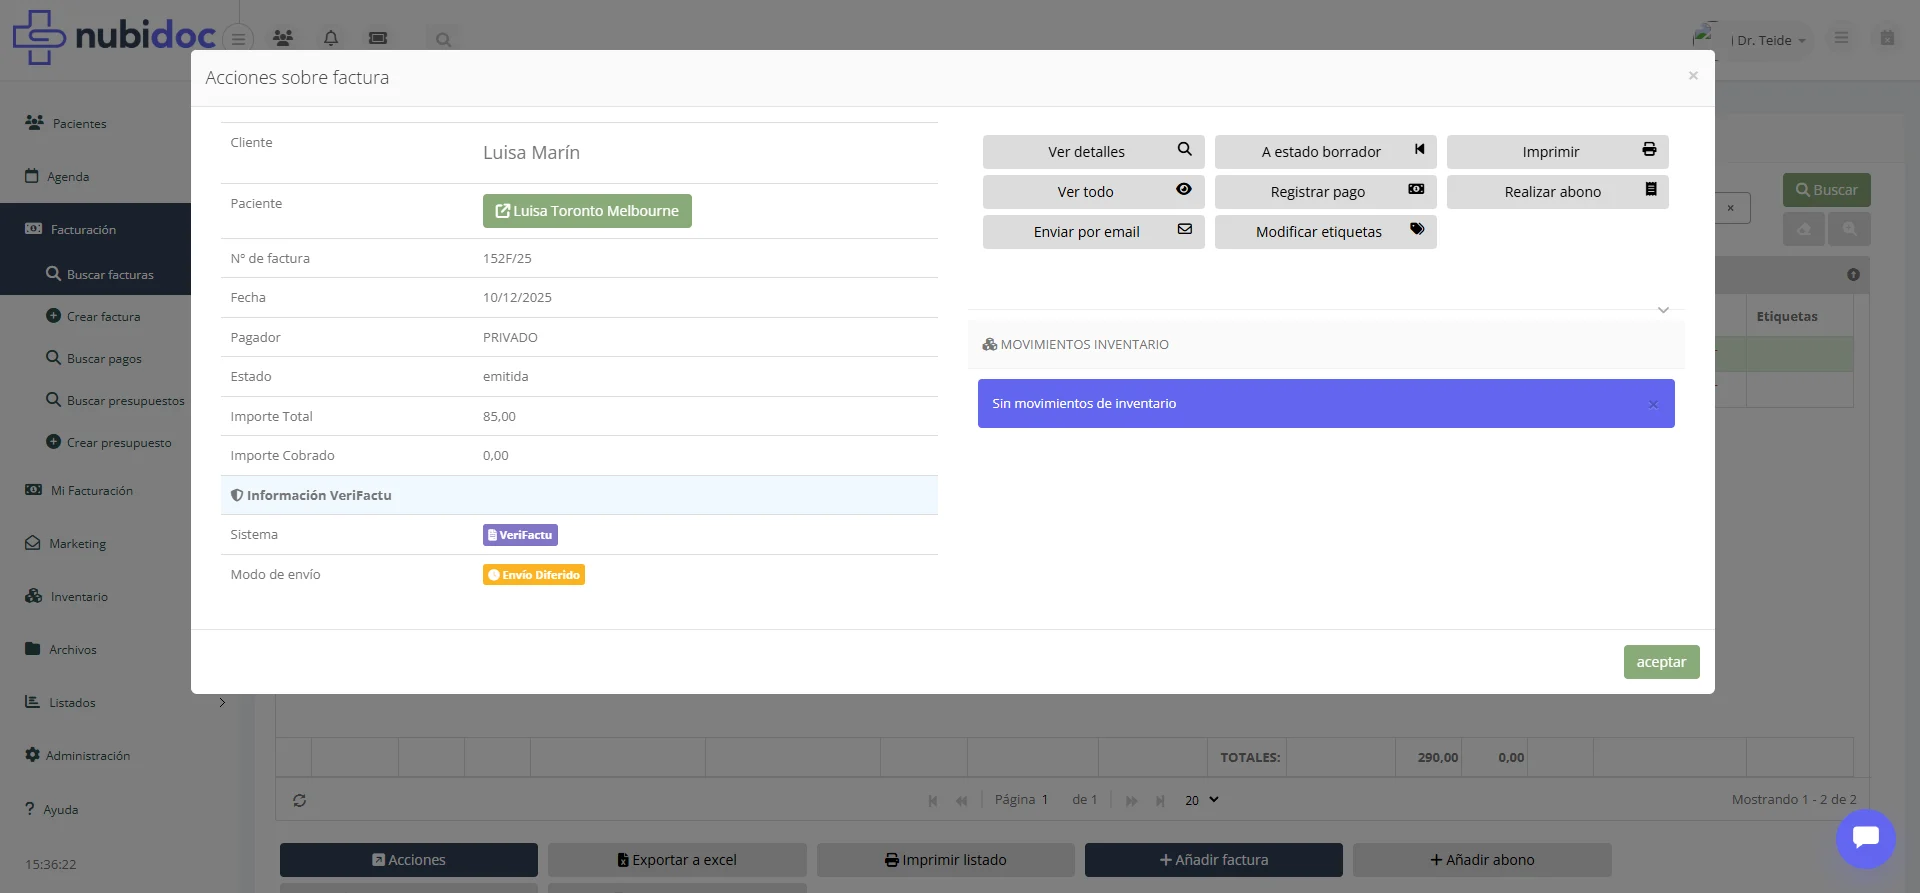Click the totals value 290,00

[x=1438, y=757]
